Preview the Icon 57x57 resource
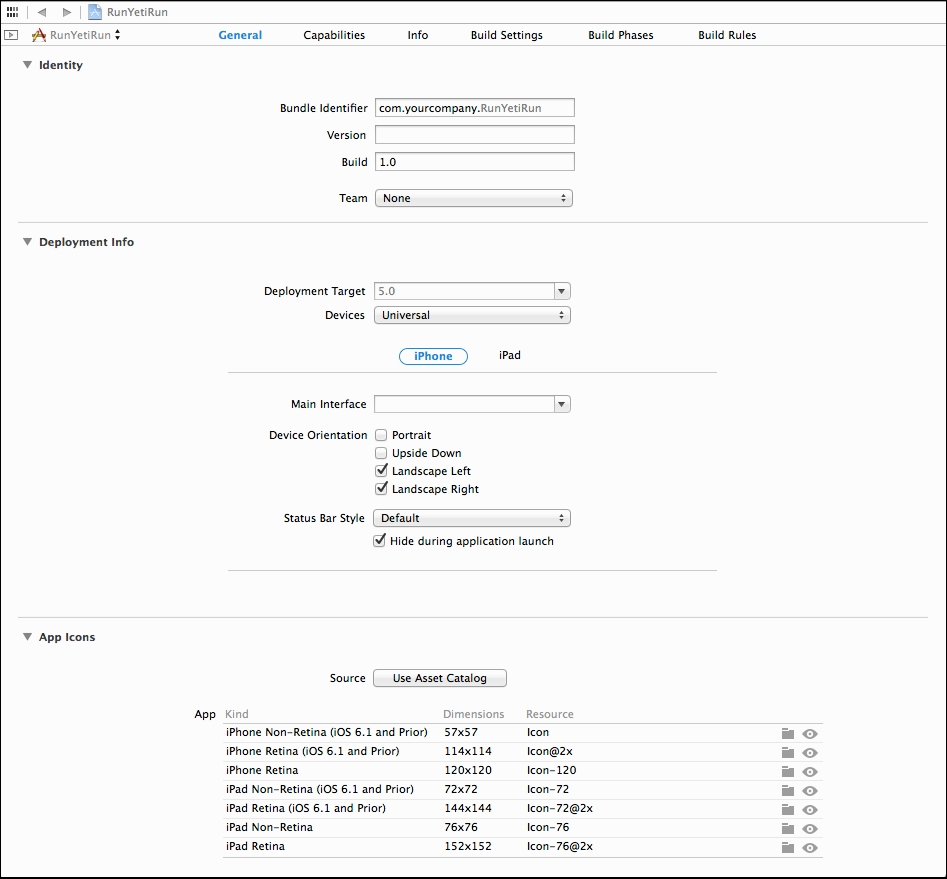Screen dimensions: 947x879 coord(810,733)
